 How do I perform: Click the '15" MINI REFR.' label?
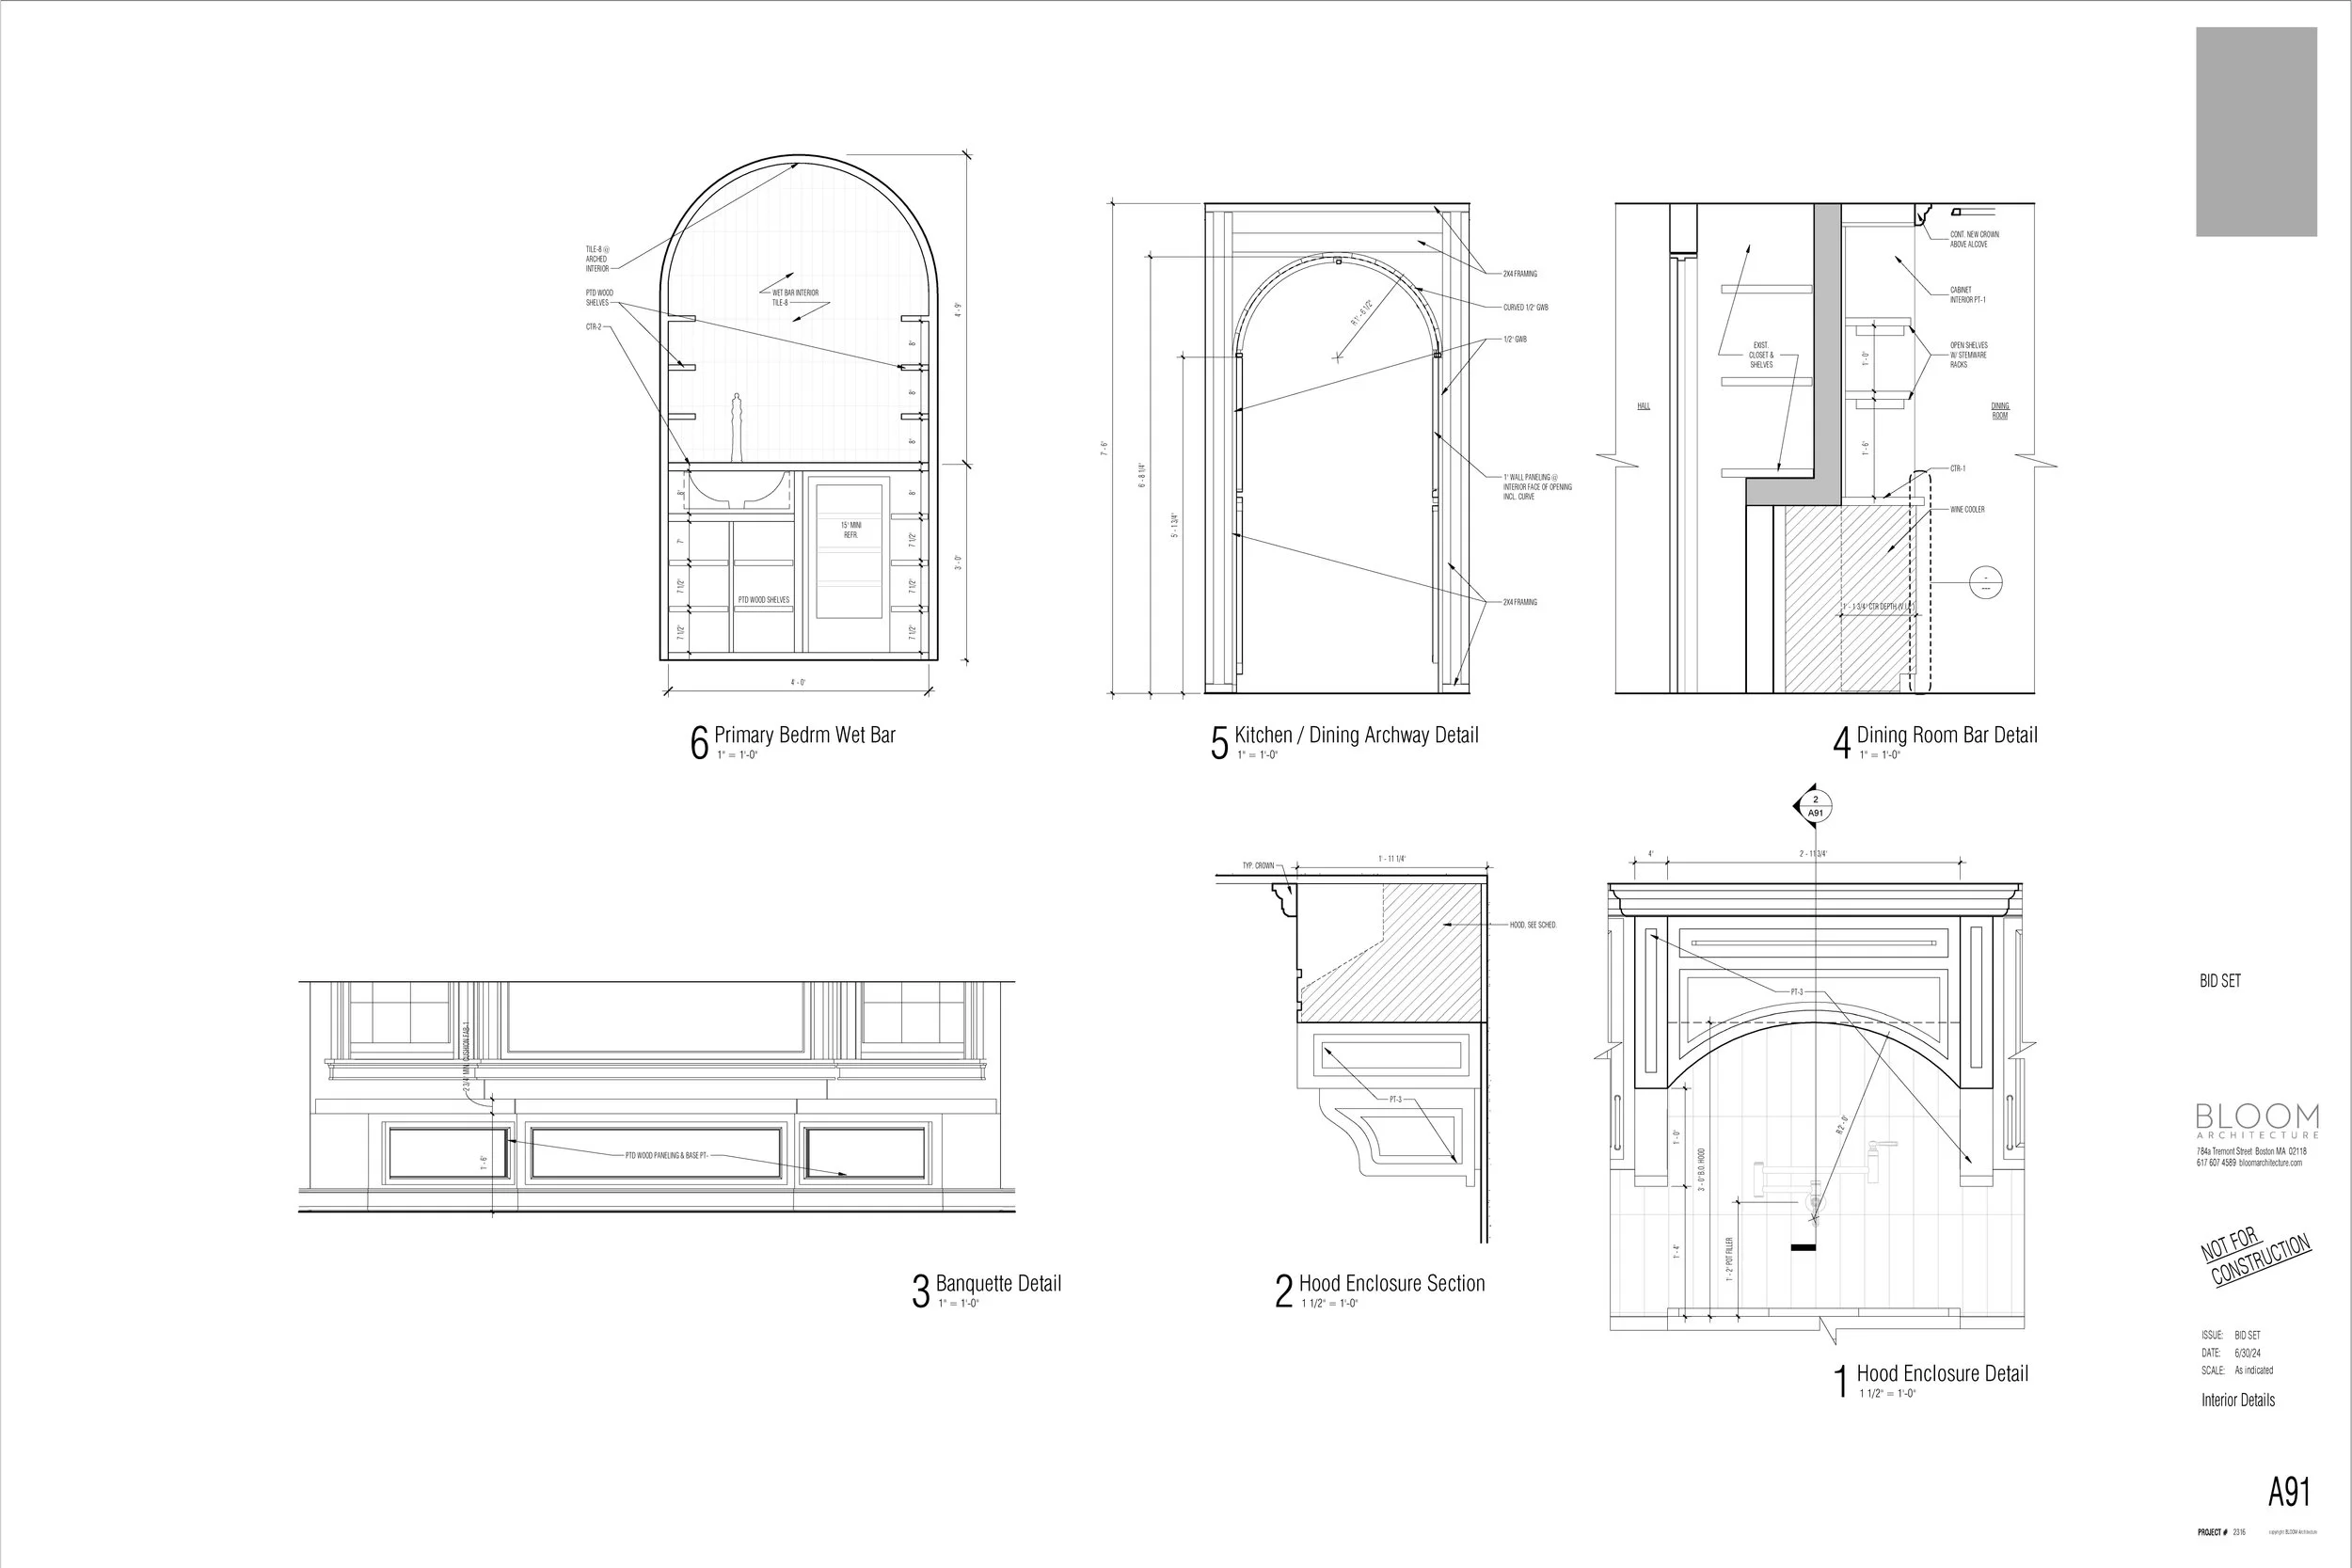click(x=851, y=530)
